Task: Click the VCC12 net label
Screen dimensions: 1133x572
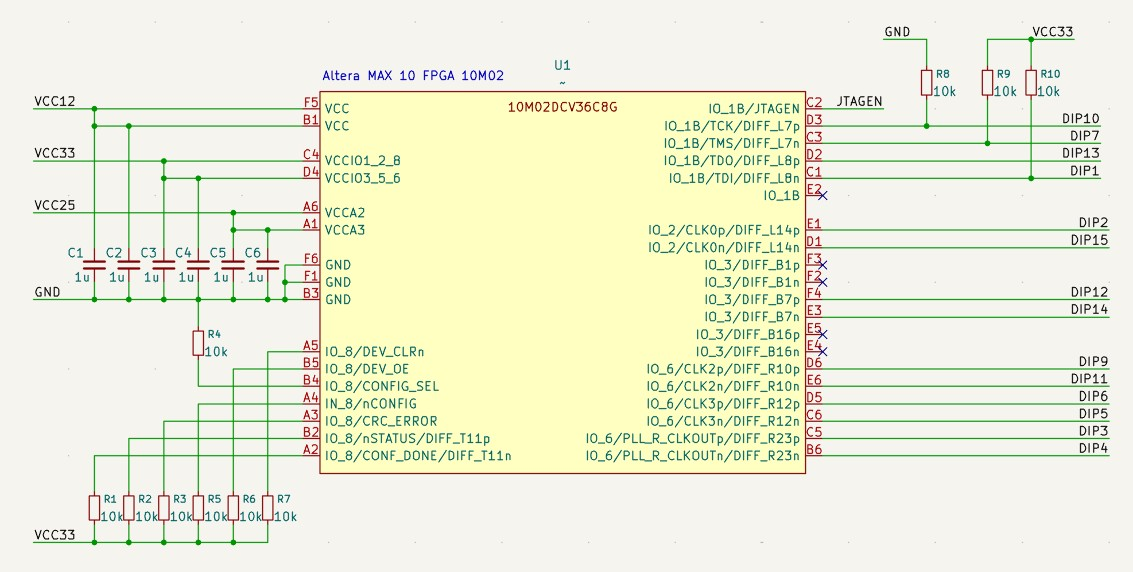Action: 54,102
